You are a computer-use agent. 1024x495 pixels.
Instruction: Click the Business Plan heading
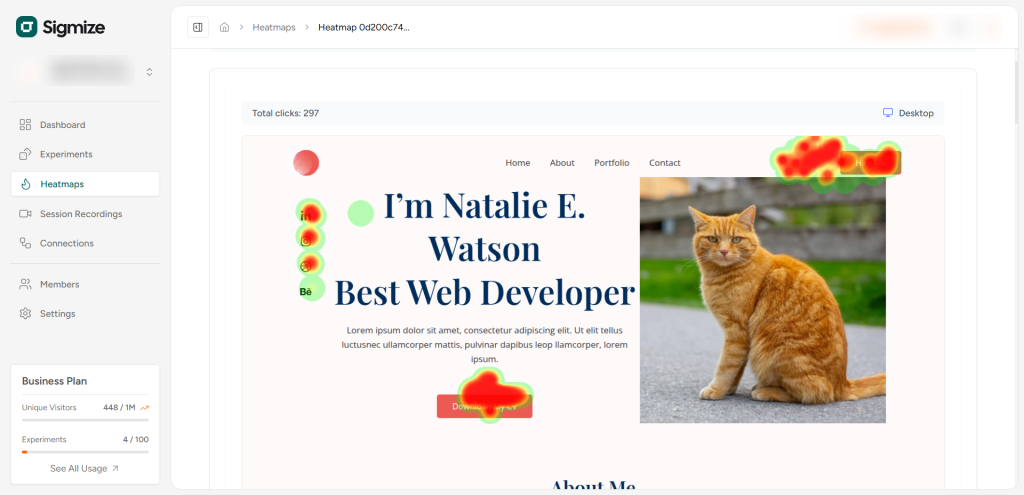point(54,381)
